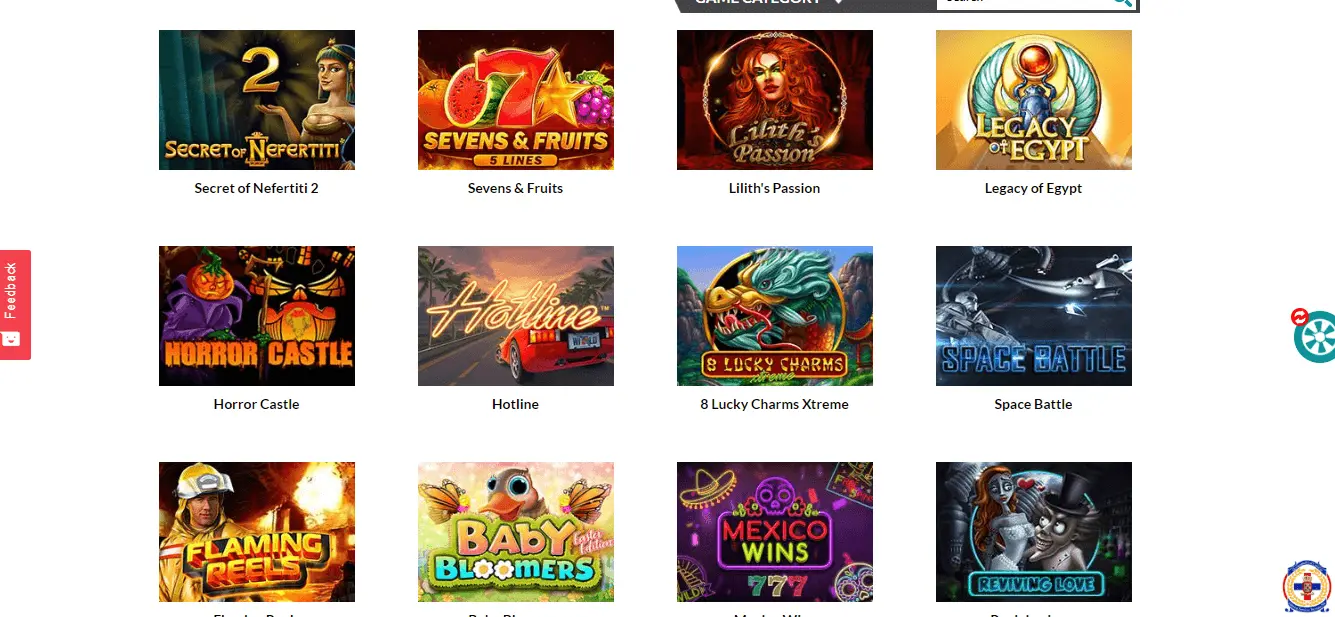
Task: Click the red refresh badge on wheel
Action: (x=1300, y=317)
